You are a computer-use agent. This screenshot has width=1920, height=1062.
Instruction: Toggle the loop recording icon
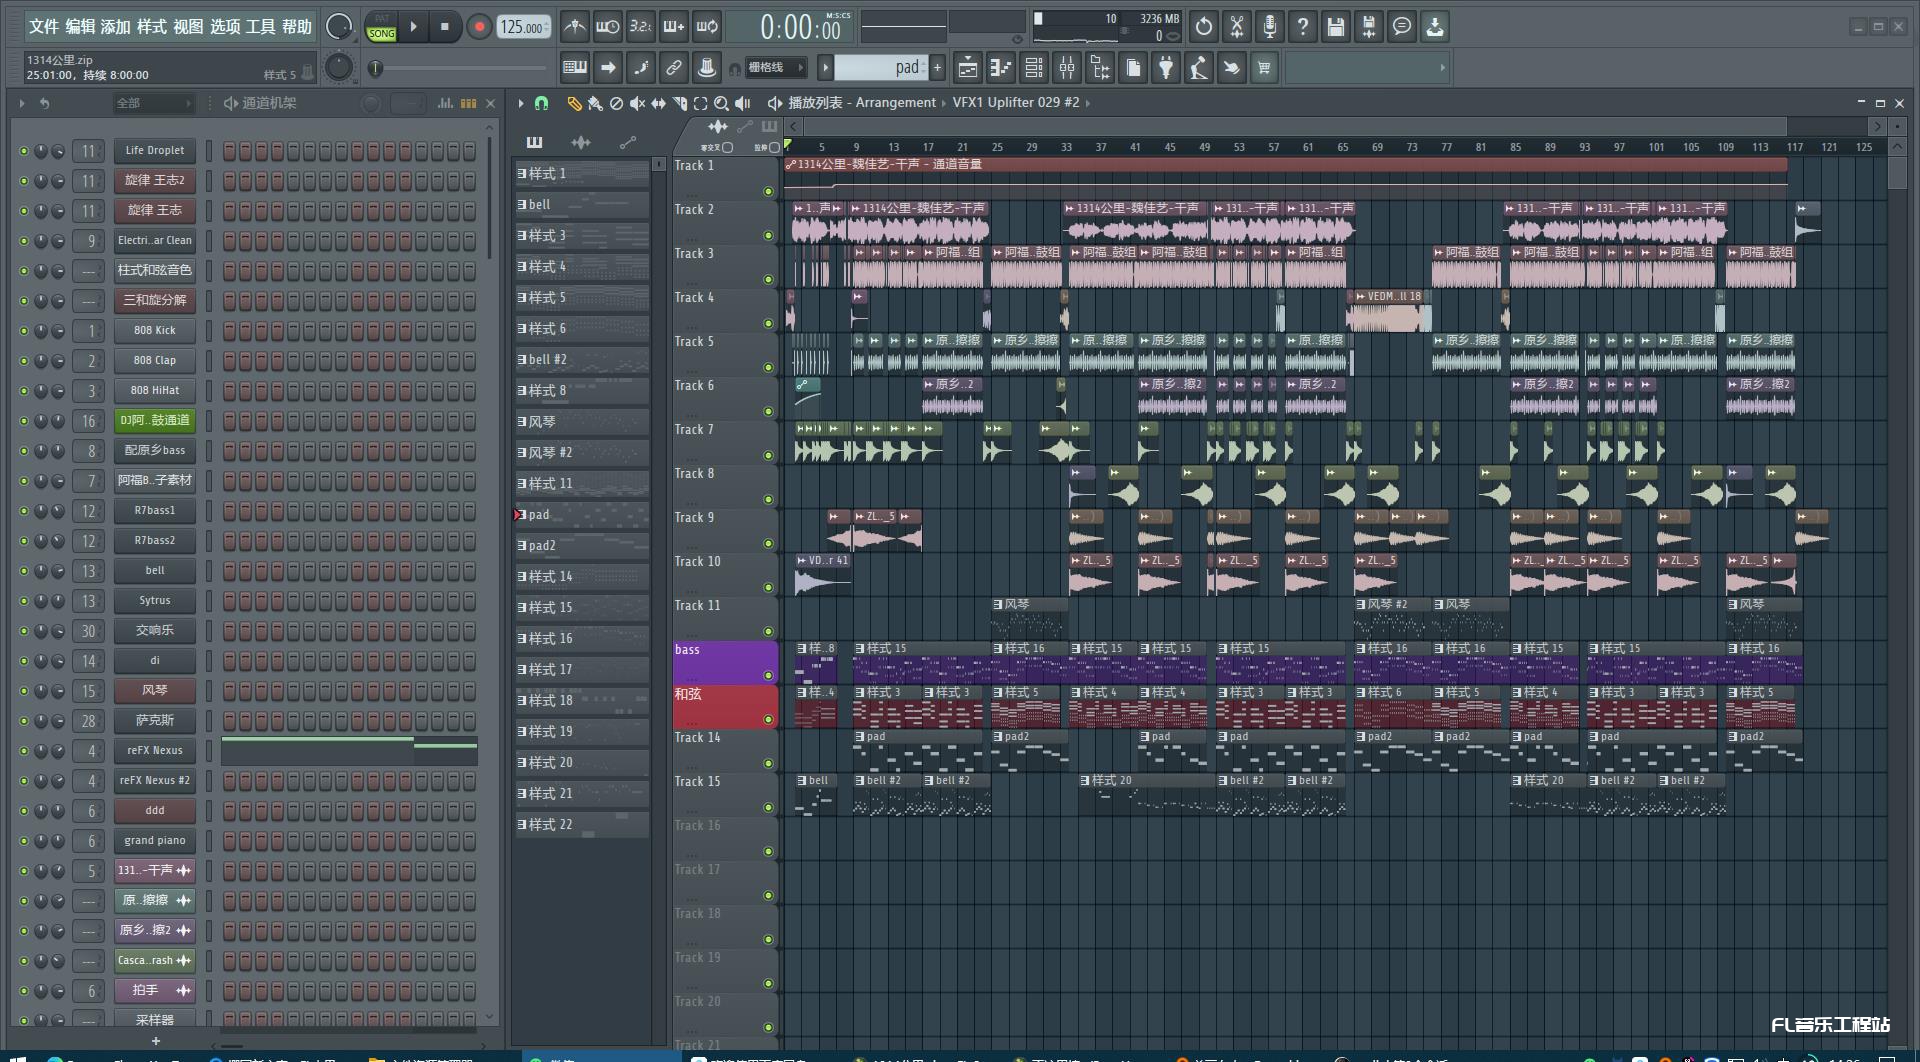click(x=707, y=27)
